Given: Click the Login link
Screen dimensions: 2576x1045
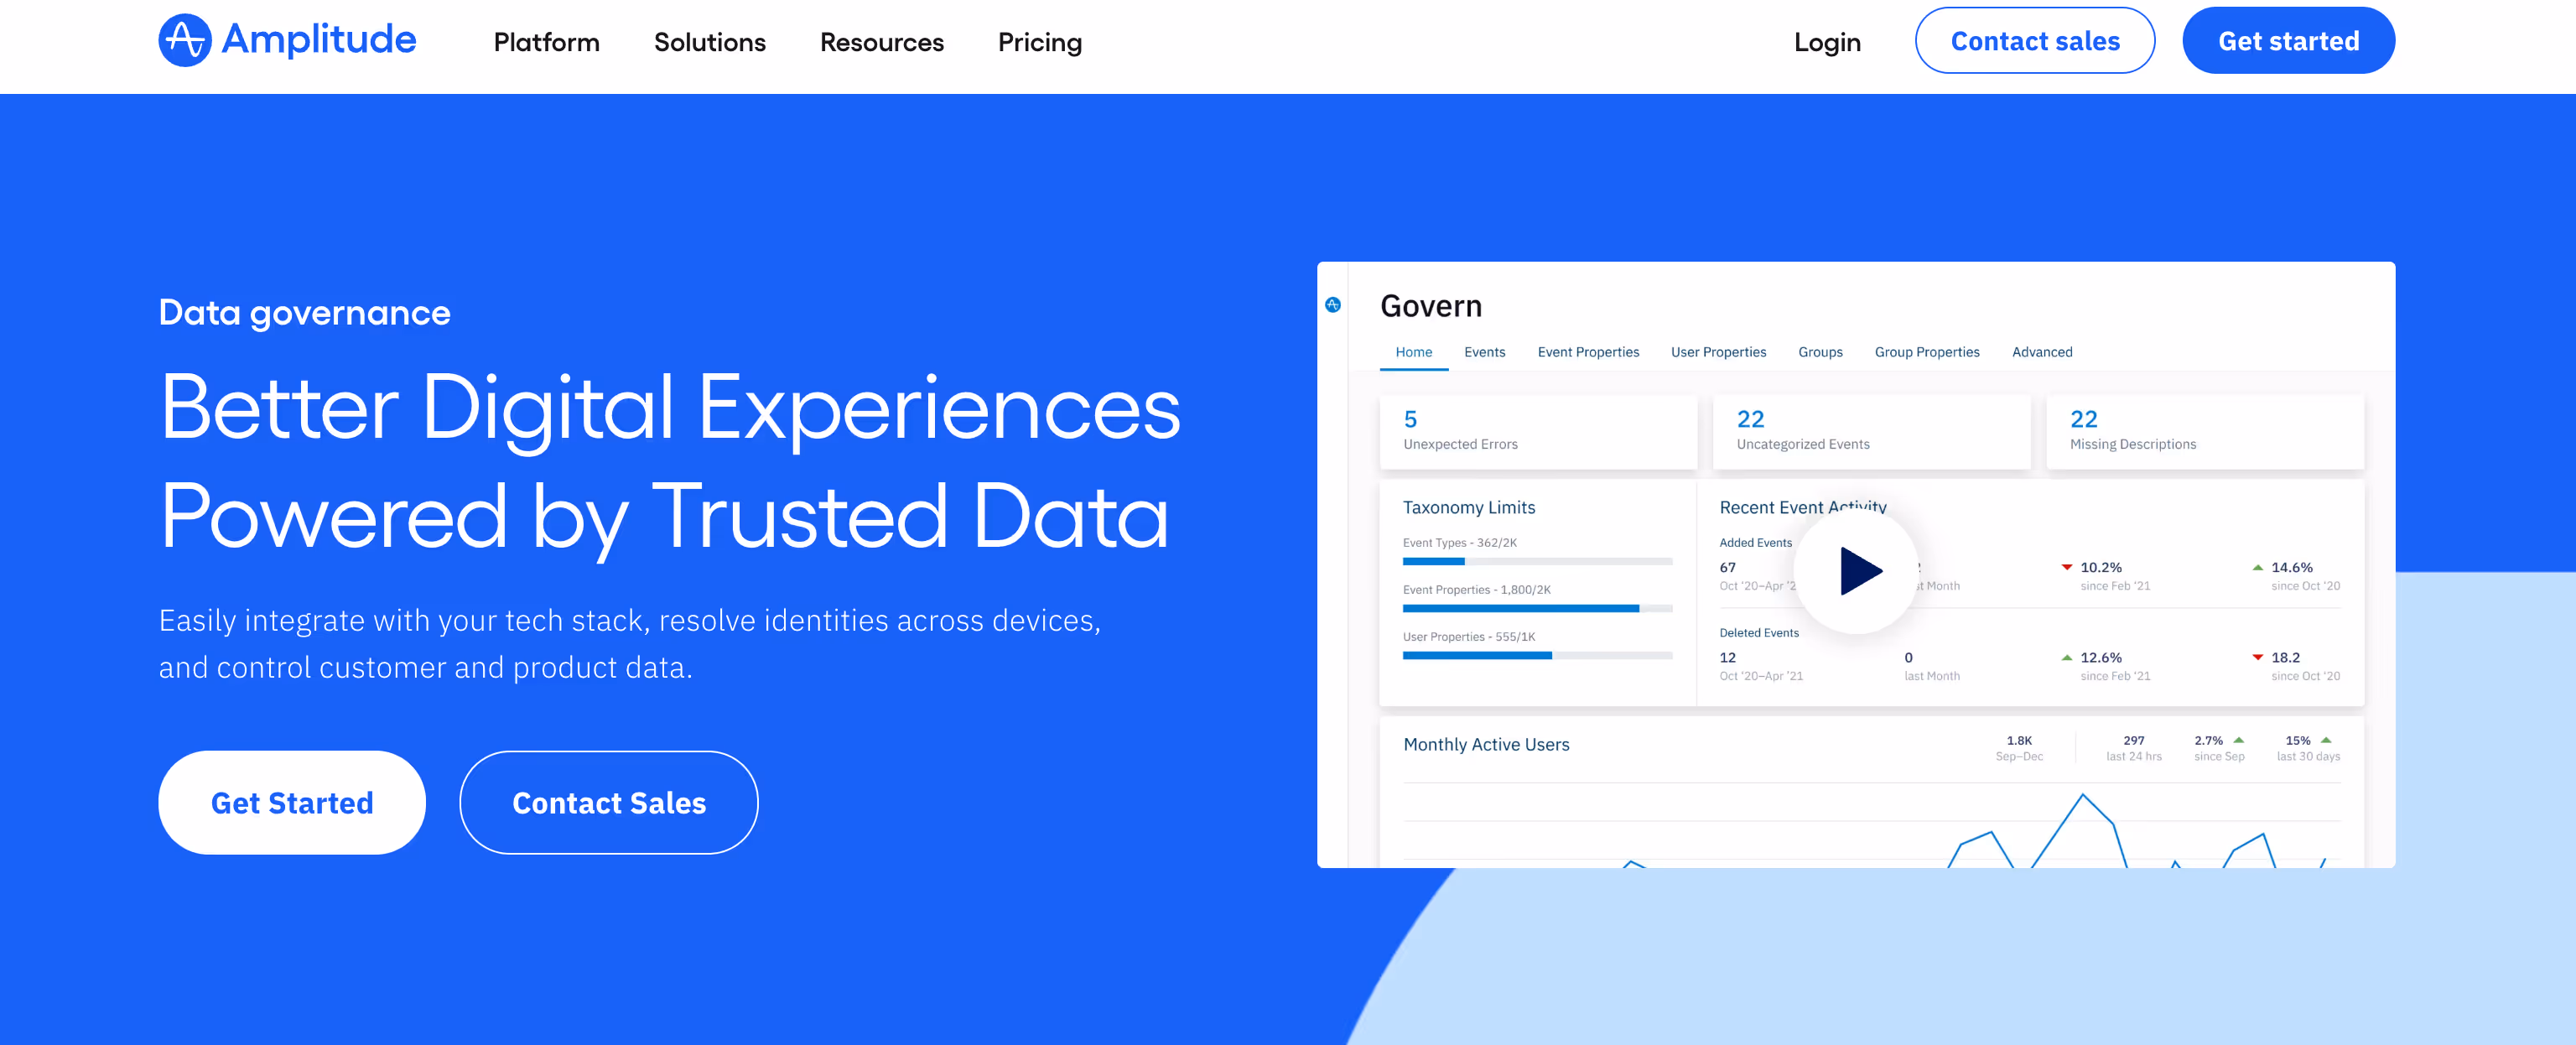Looking at the screenshot, I should pyautogui.click(x=1826, y=42).
